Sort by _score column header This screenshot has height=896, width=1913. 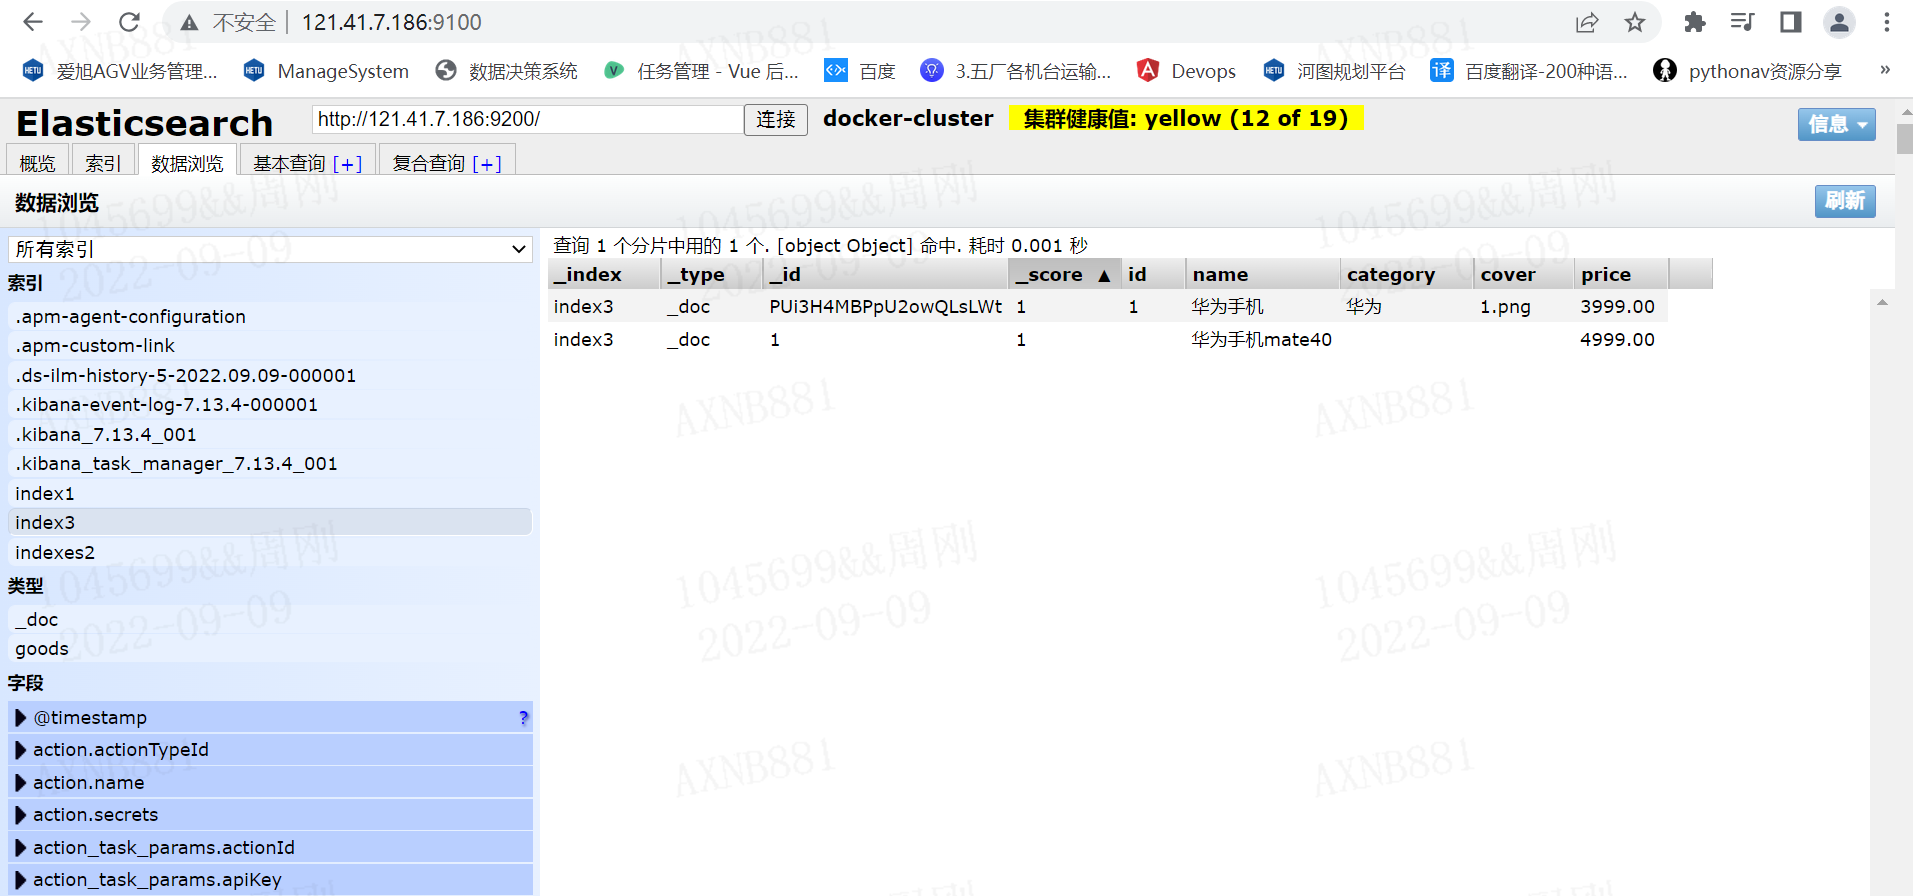1063,274
